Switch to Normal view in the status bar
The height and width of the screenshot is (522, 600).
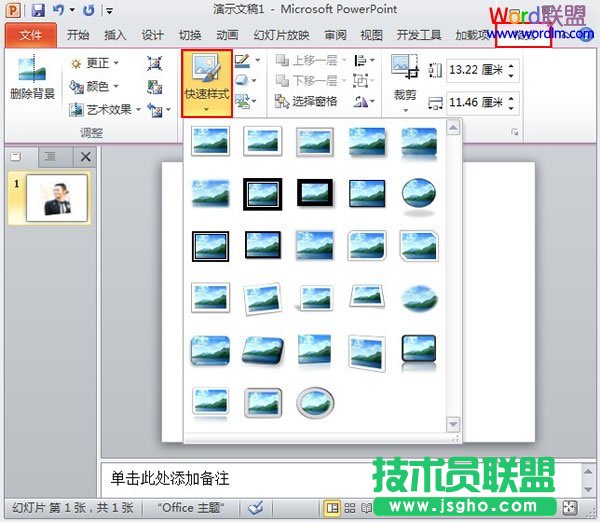click(331, 507)
